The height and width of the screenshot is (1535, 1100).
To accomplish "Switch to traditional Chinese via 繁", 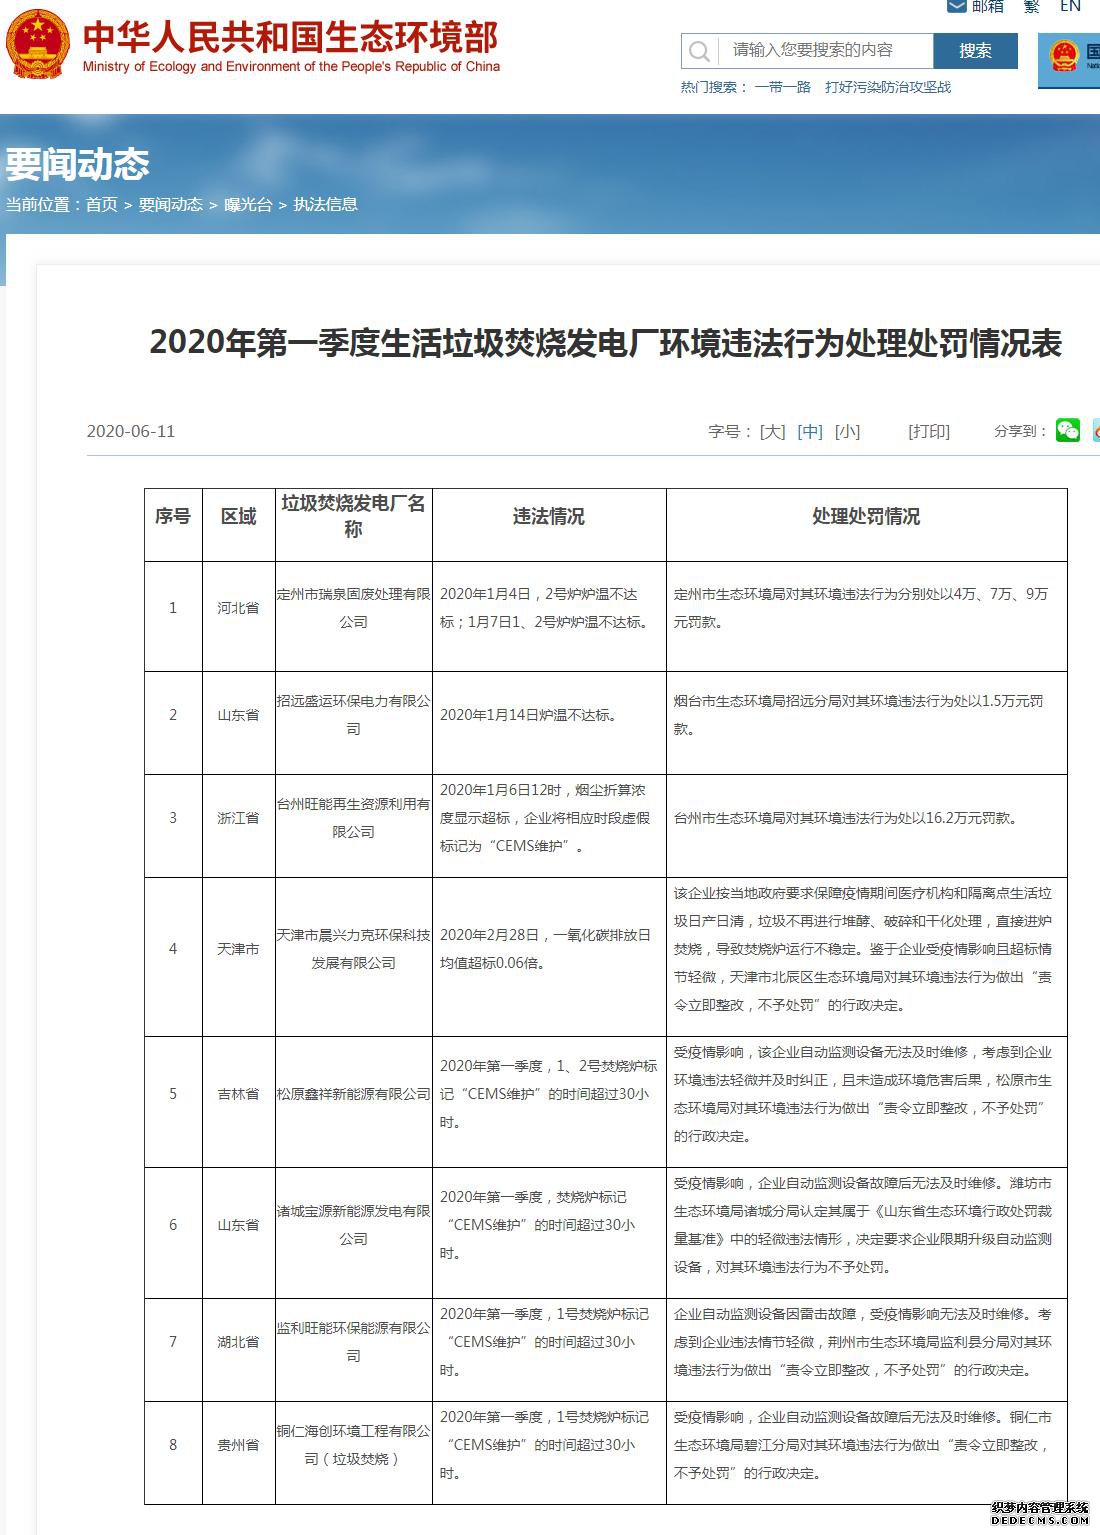I will point(1031,7).
